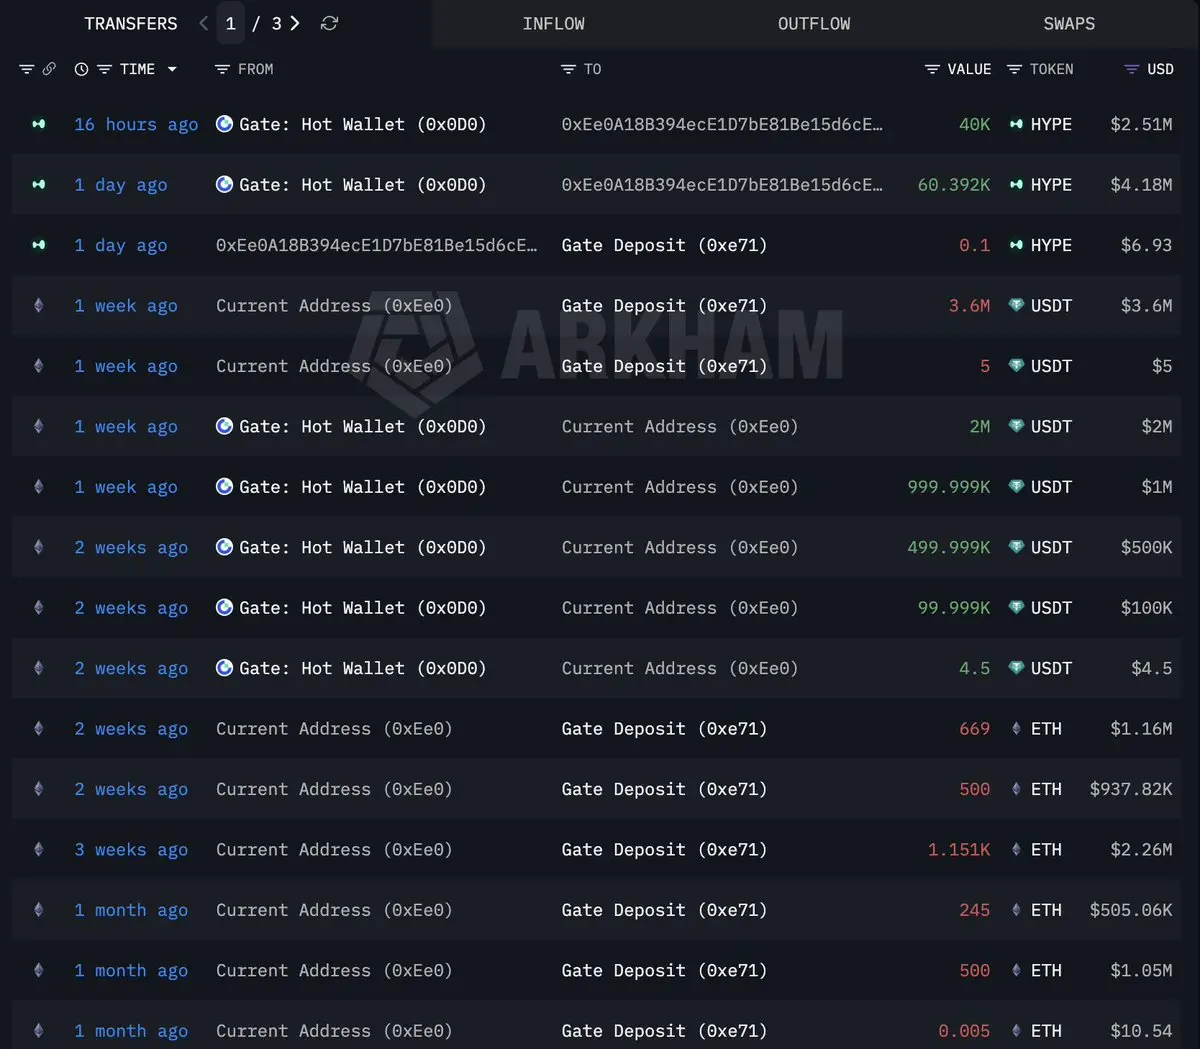Click ETH token icon in $2.26M row
Viewport: 1200px width, 1049px height.
[x=1016, y=850]
